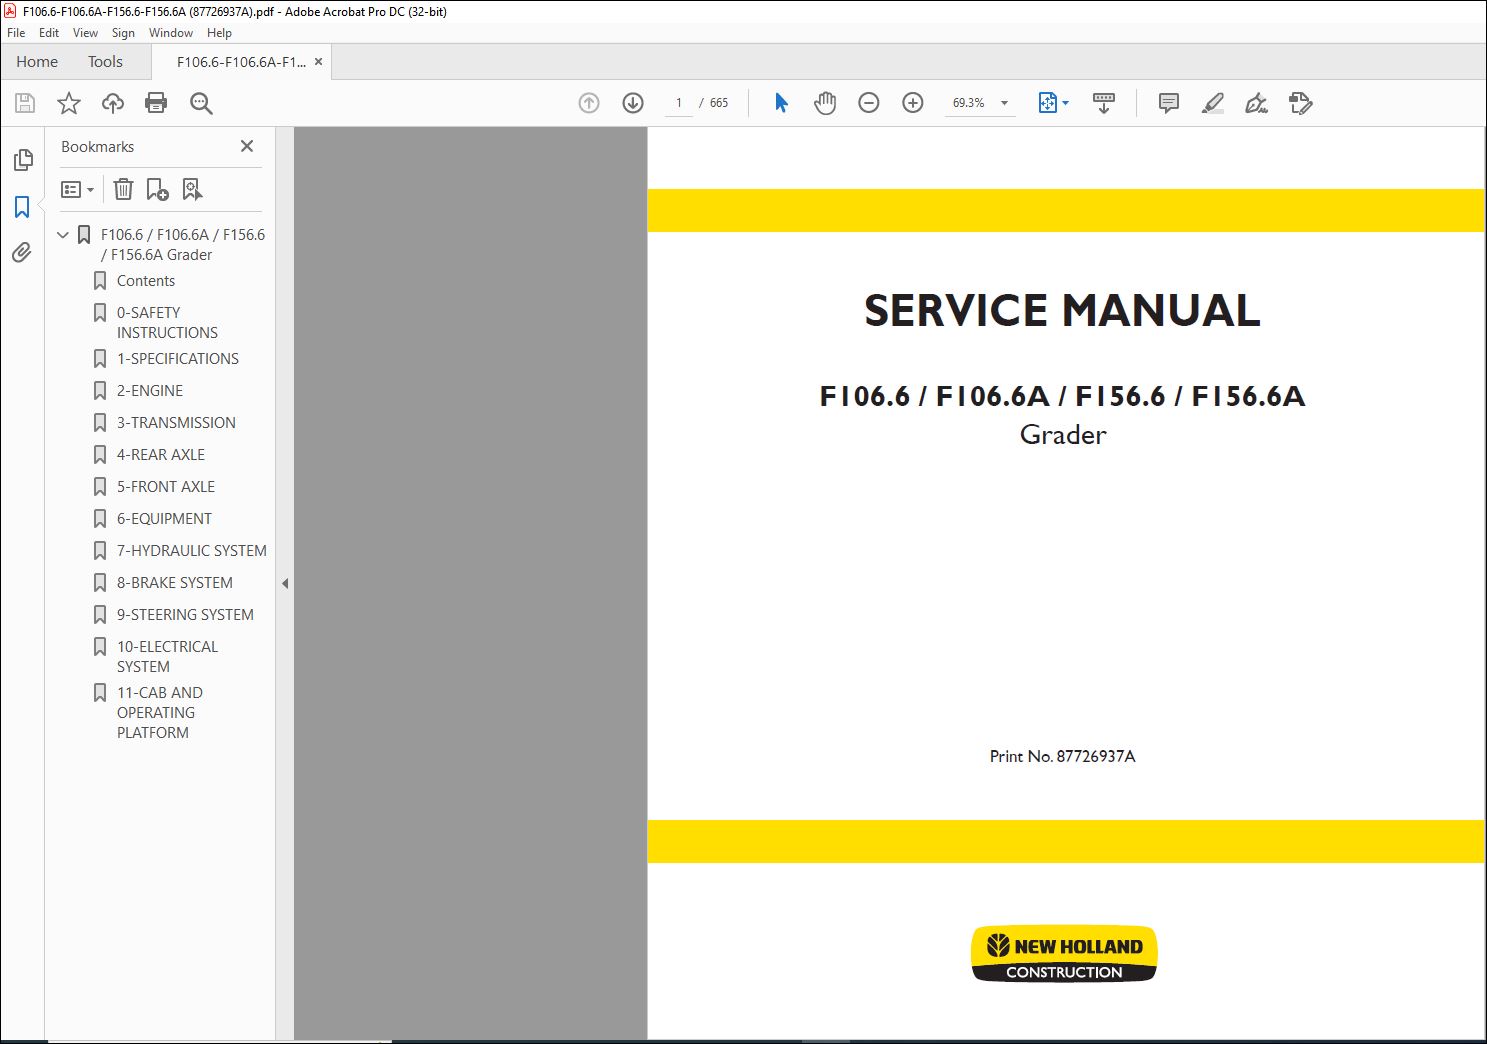Click the cloud upload icon

[x=113, y=103]
